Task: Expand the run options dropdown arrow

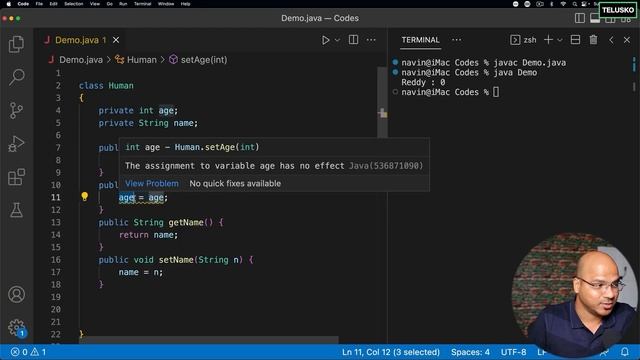Action: (x=337, y=40)
